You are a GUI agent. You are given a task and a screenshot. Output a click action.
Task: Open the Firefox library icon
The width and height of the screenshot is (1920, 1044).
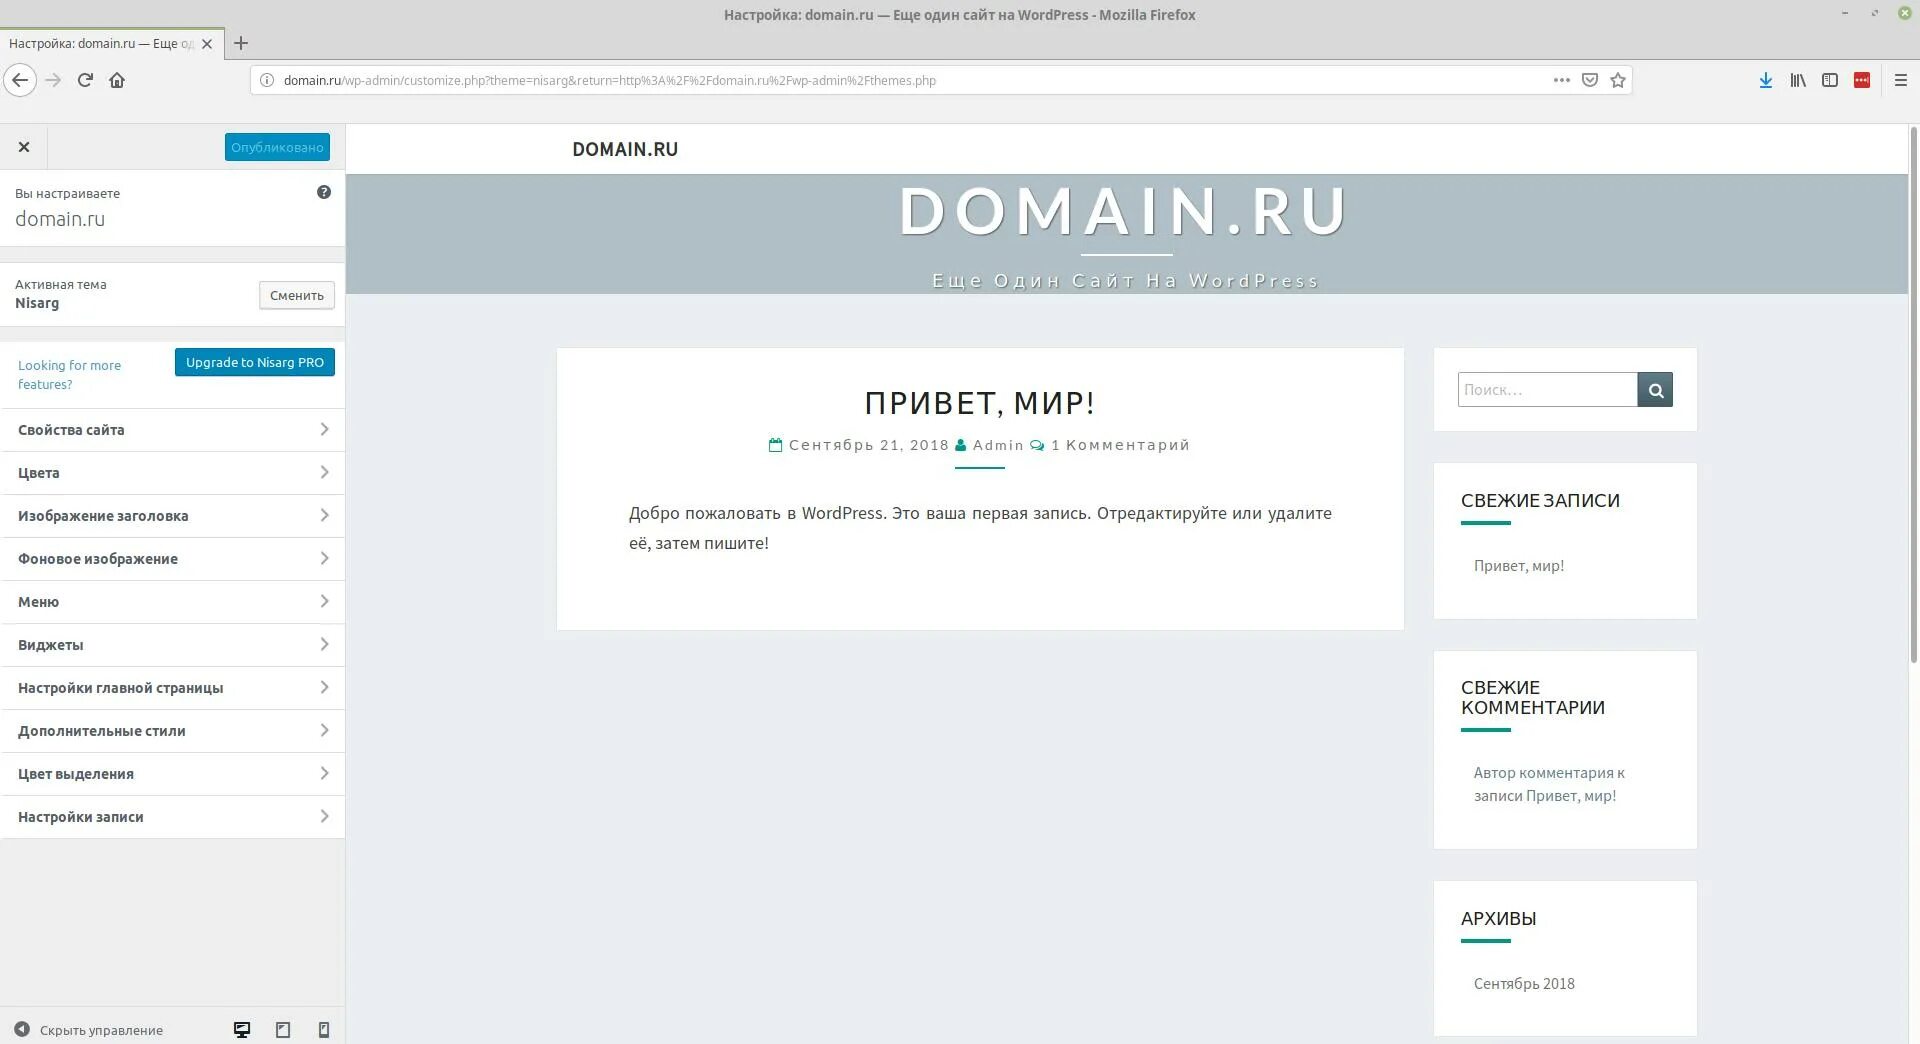pyautogui.click(x=1798, y=80)
